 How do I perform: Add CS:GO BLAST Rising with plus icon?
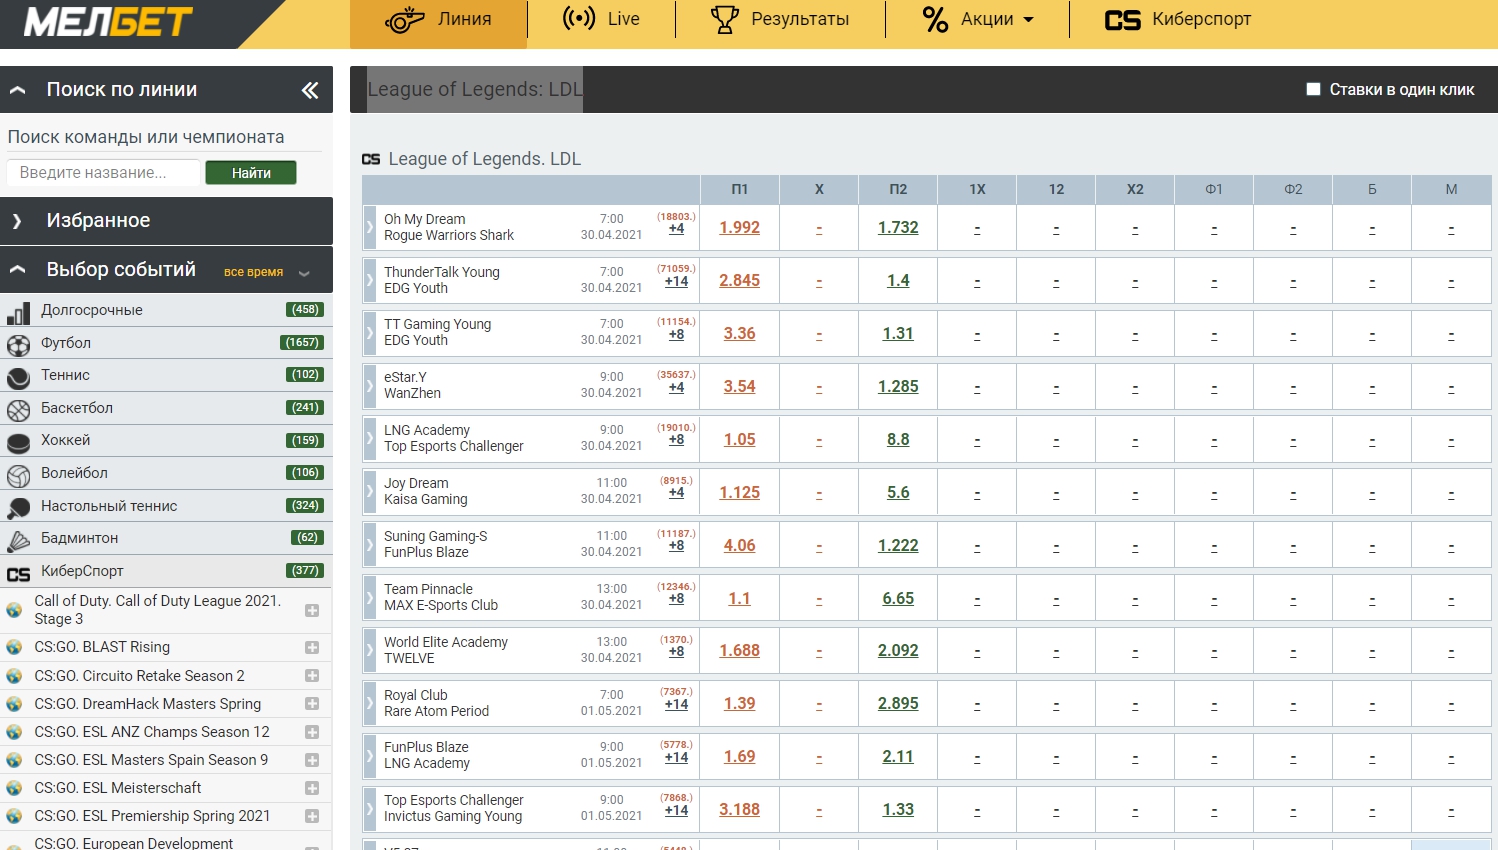click(312, 648)
